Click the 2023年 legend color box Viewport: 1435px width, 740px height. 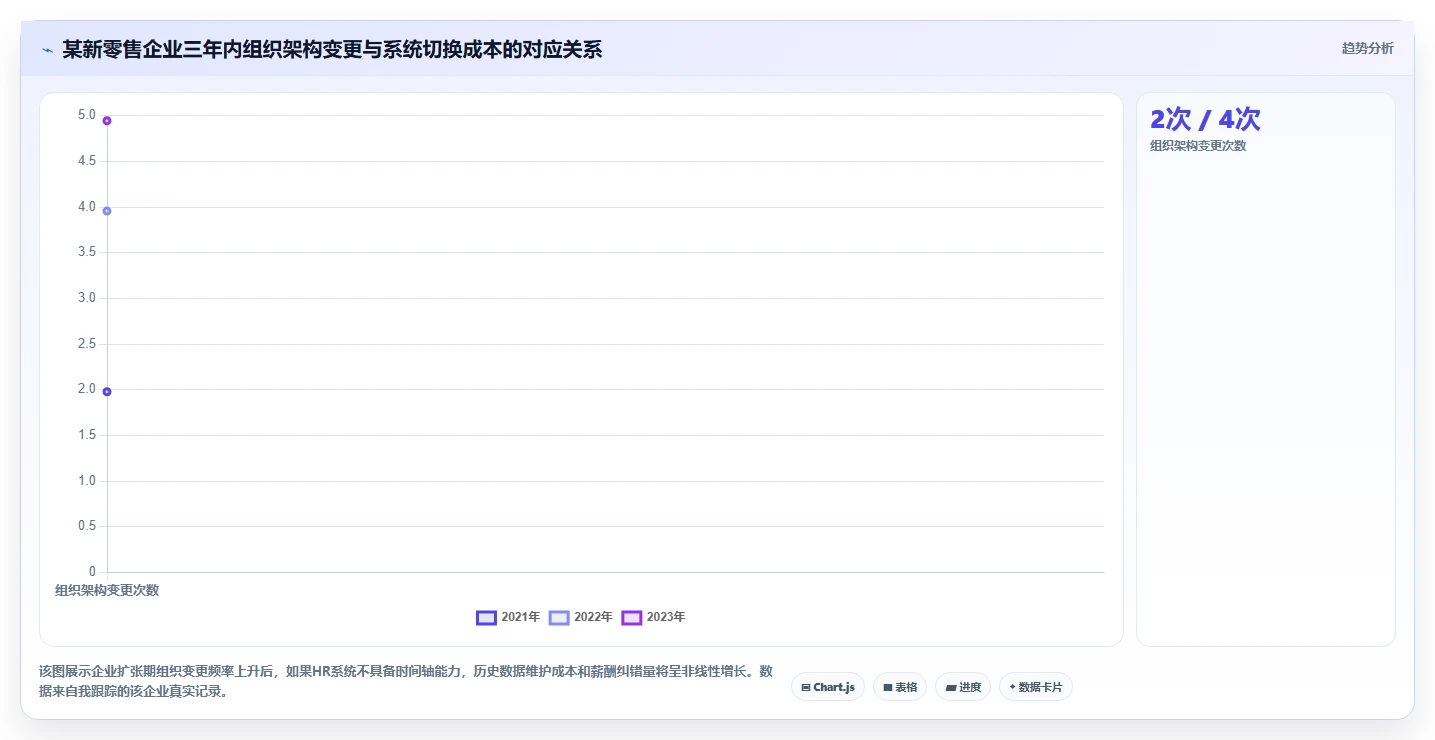(x=632, y=617)
